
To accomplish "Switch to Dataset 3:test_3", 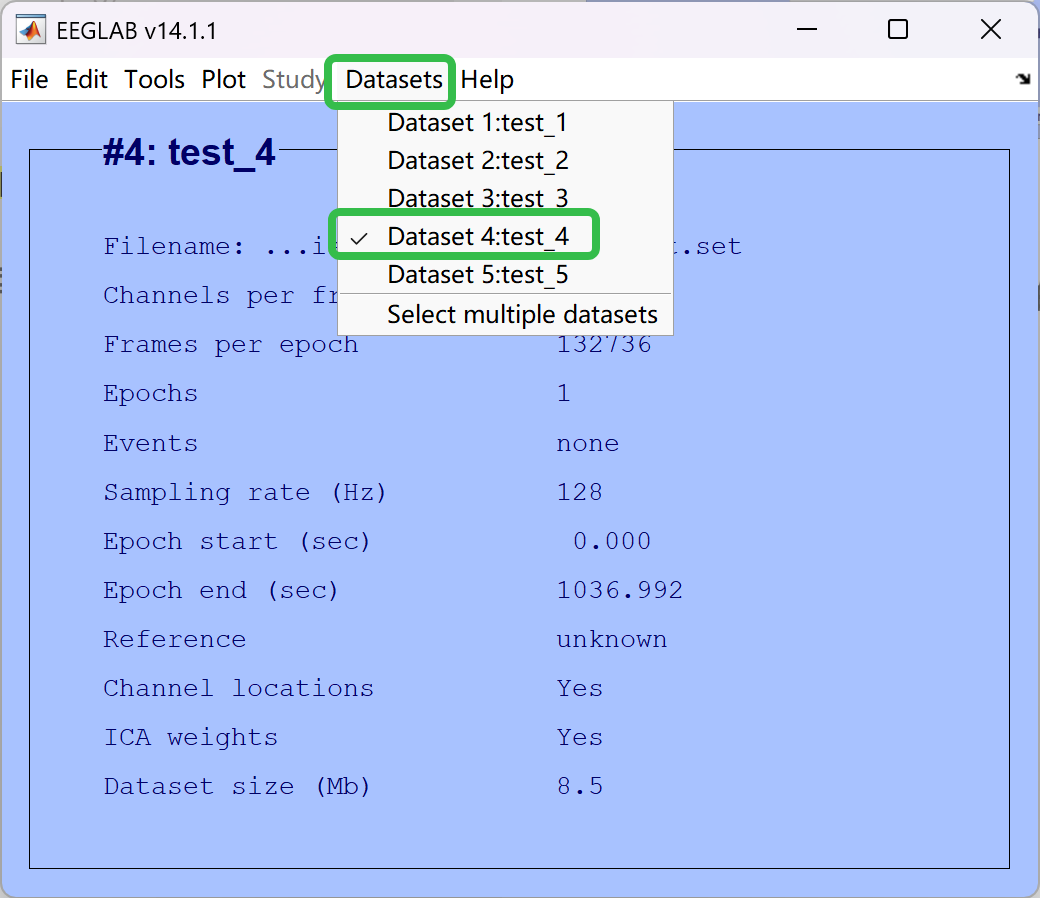I will point(505,198).
